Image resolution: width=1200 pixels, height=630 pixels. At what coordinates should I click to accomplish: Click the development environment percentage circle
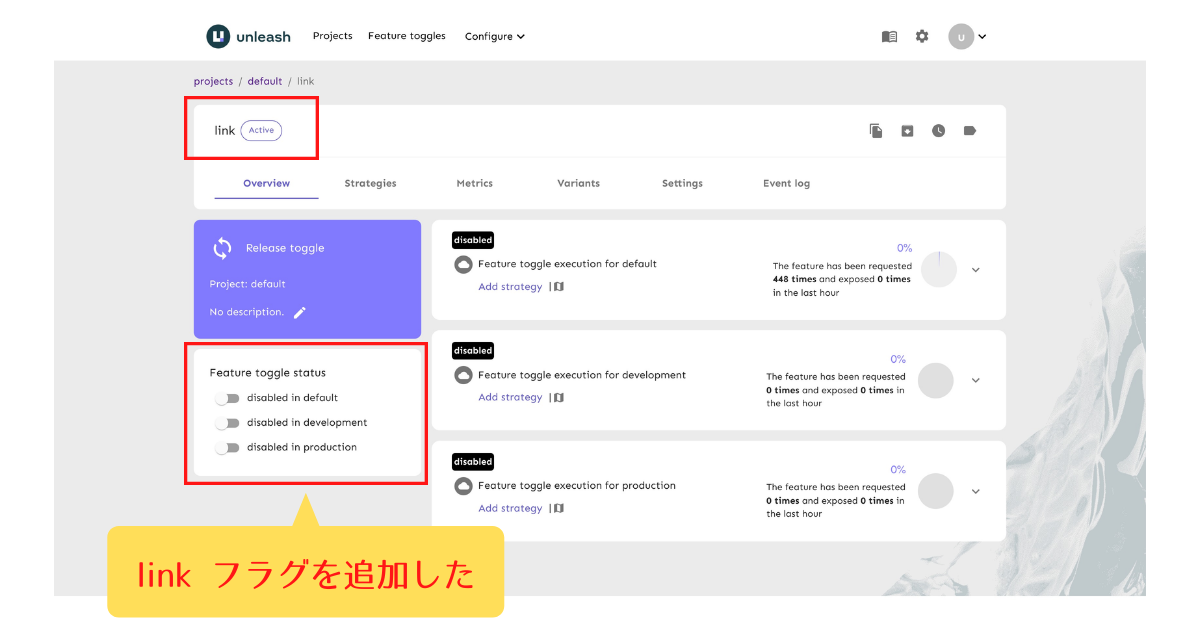[x=936, y=380]
